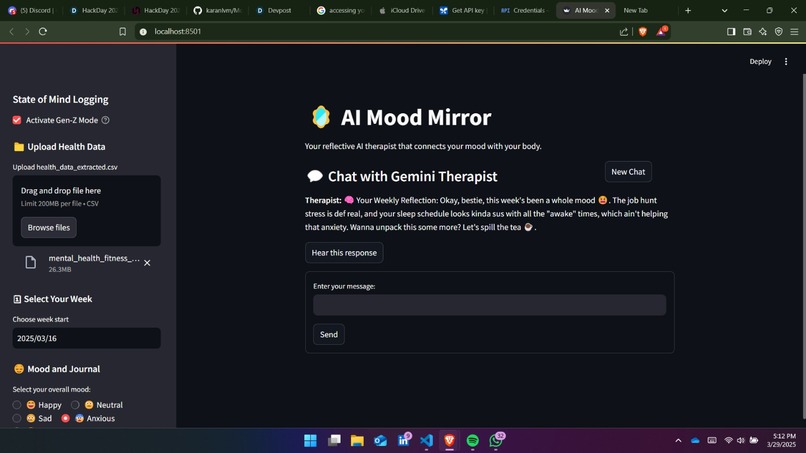Switch to the Credentials tab
This screenshot has width=806, height=453.
coord(525,10)
